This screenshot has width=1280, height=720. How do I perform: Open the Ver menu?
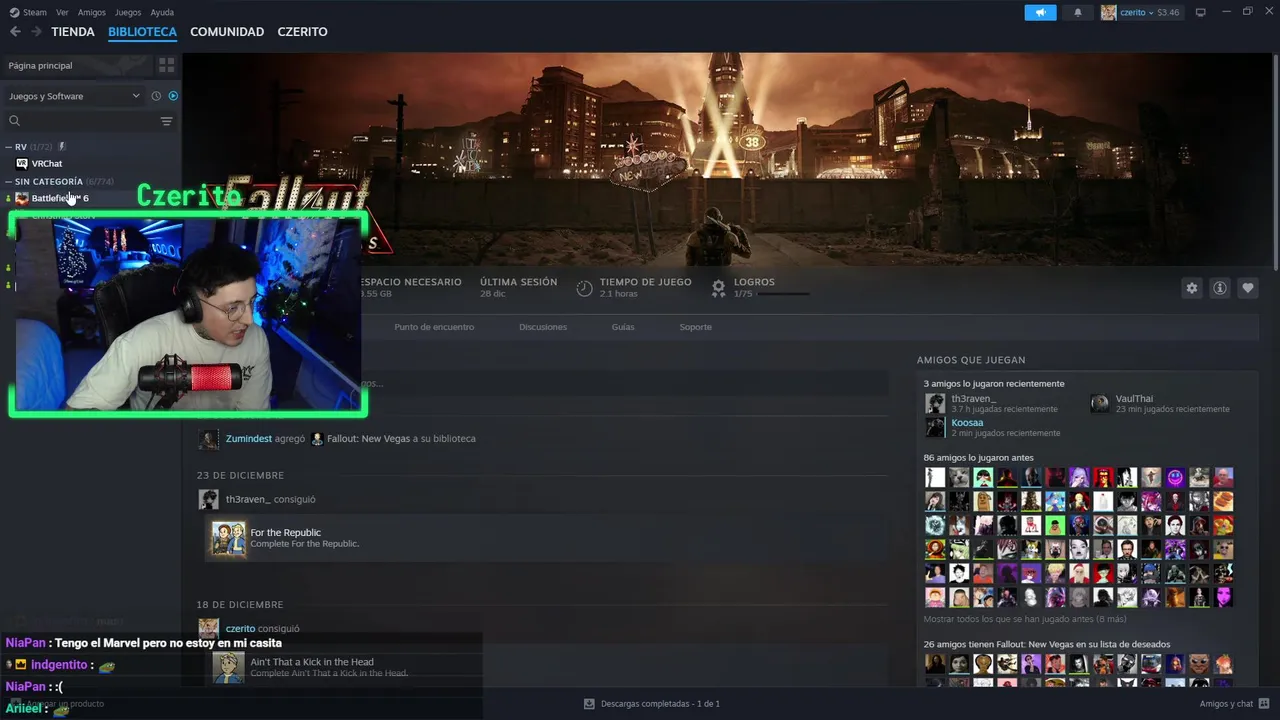(x=62, y=12)
